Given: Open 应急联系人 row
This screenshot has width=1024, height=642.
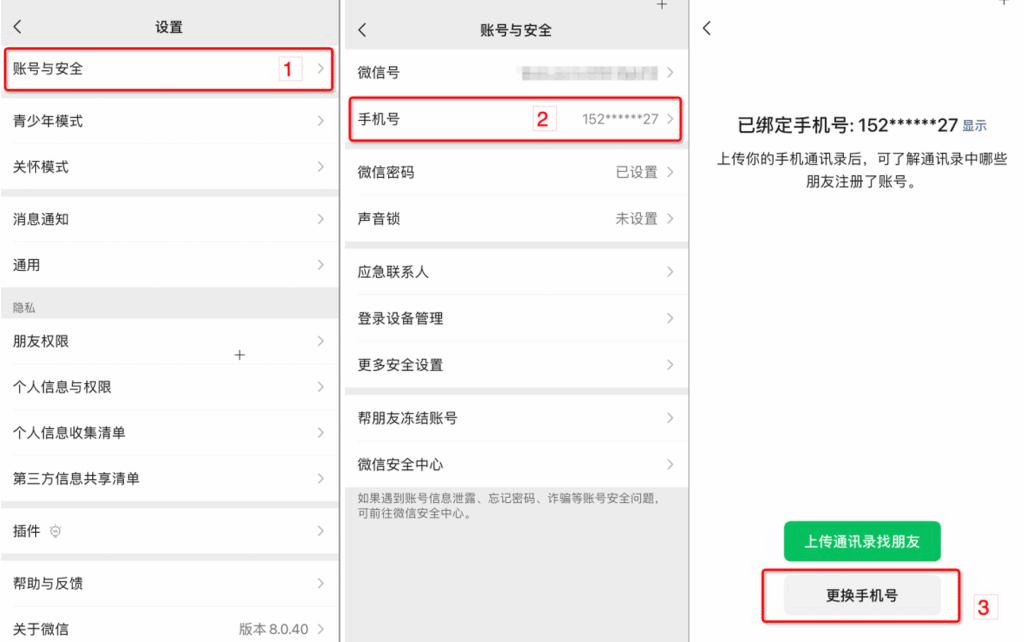Looking at the screenshot, I should [x=515, y=272].
